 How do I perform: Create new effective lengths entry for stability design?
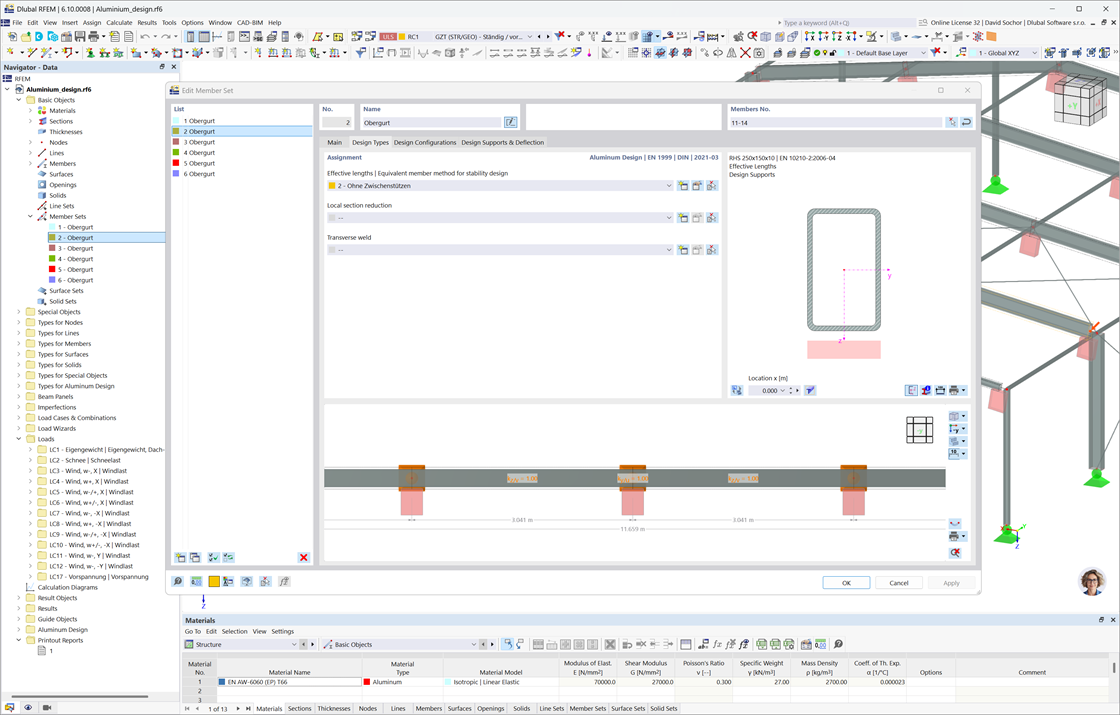coord(683,186)
